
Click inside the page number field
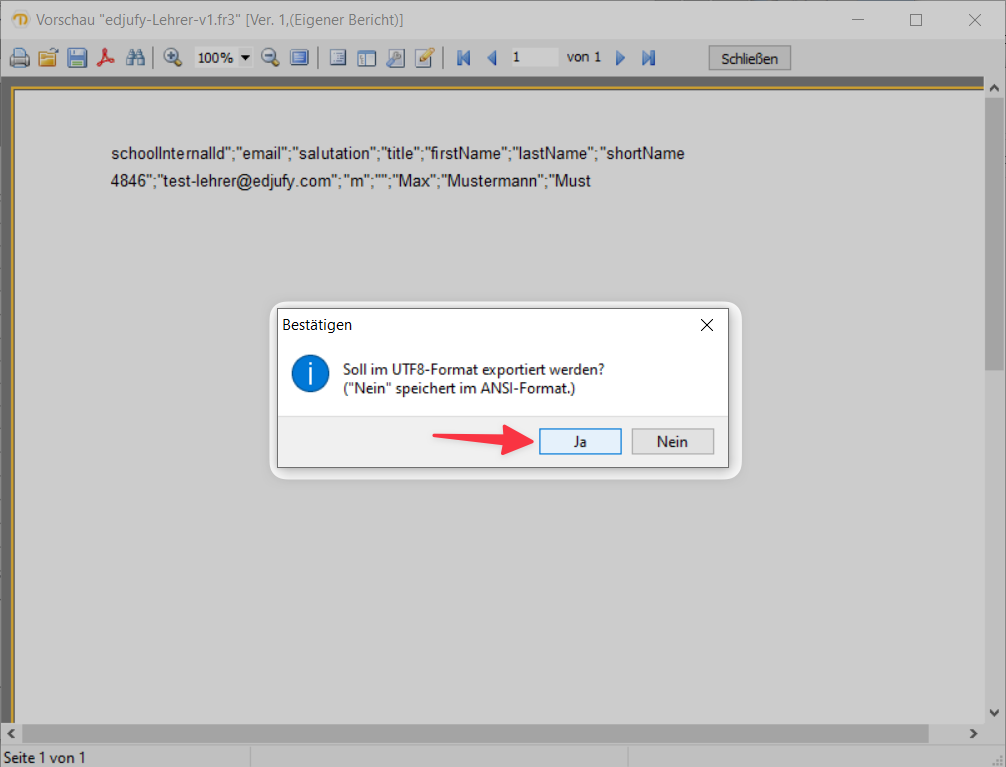click(535, 57)
